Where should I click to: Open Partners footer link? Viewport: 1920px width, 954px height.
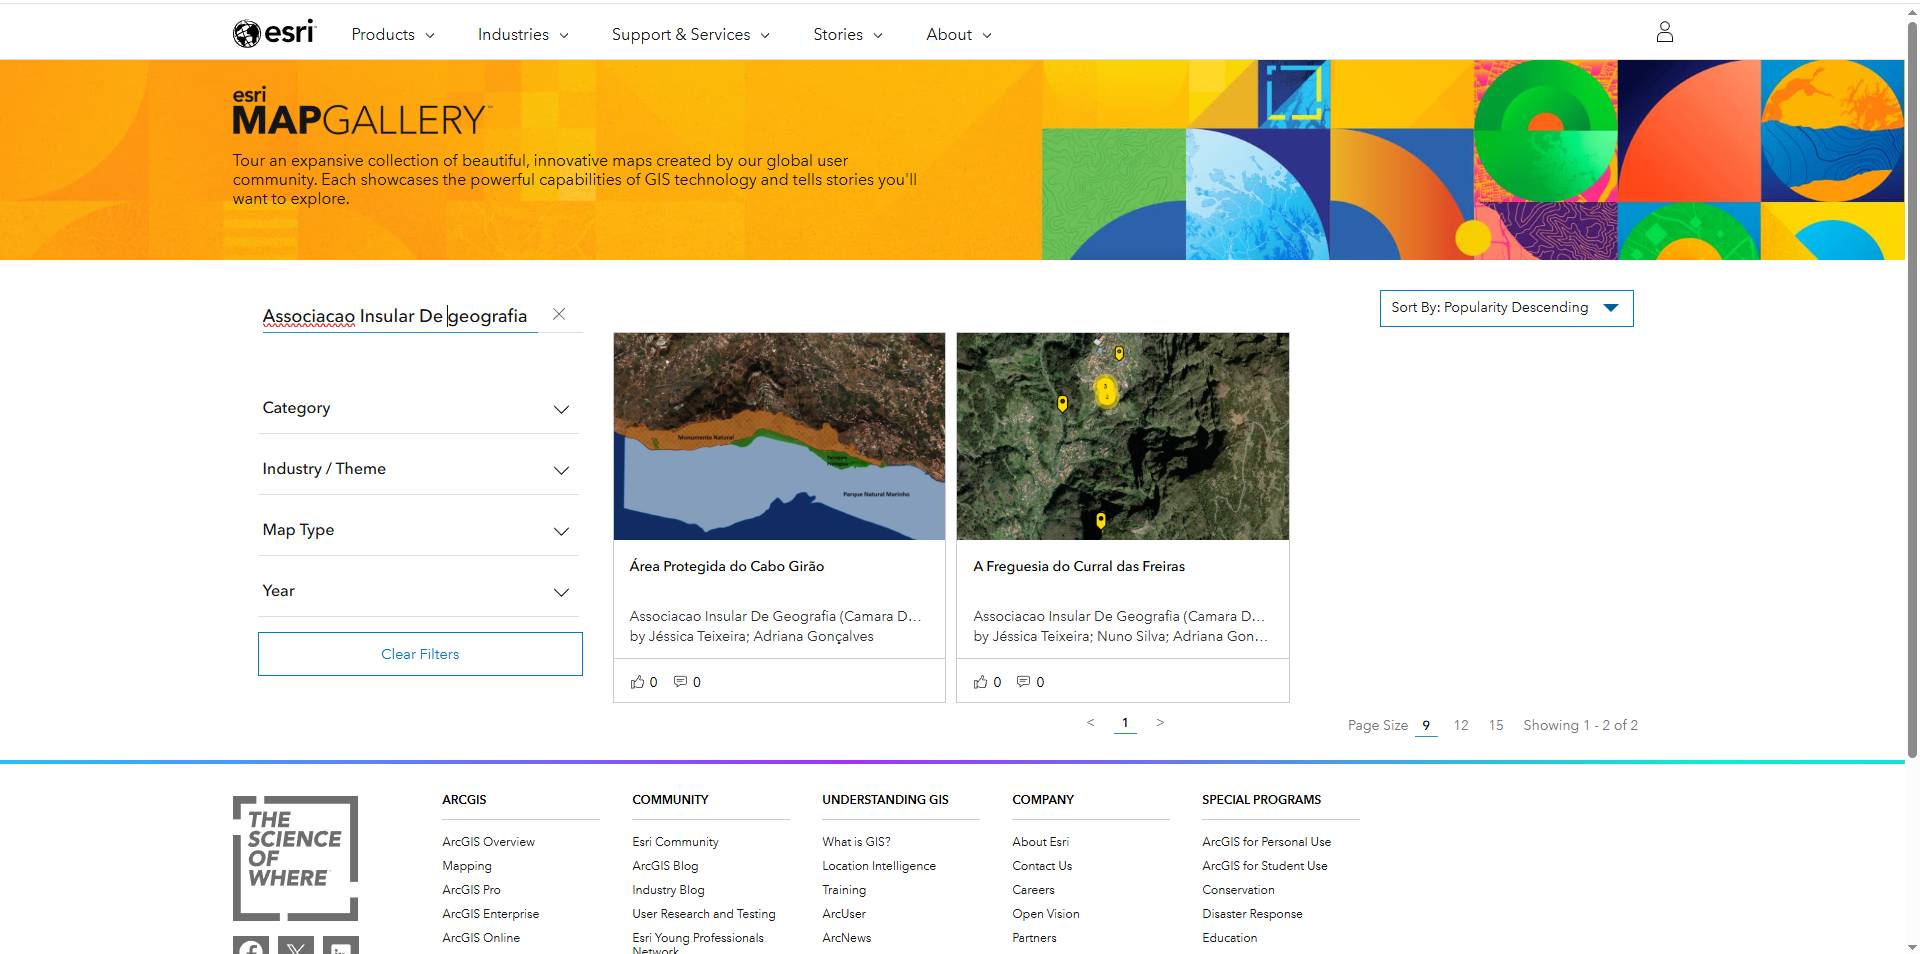[1034, 938]
